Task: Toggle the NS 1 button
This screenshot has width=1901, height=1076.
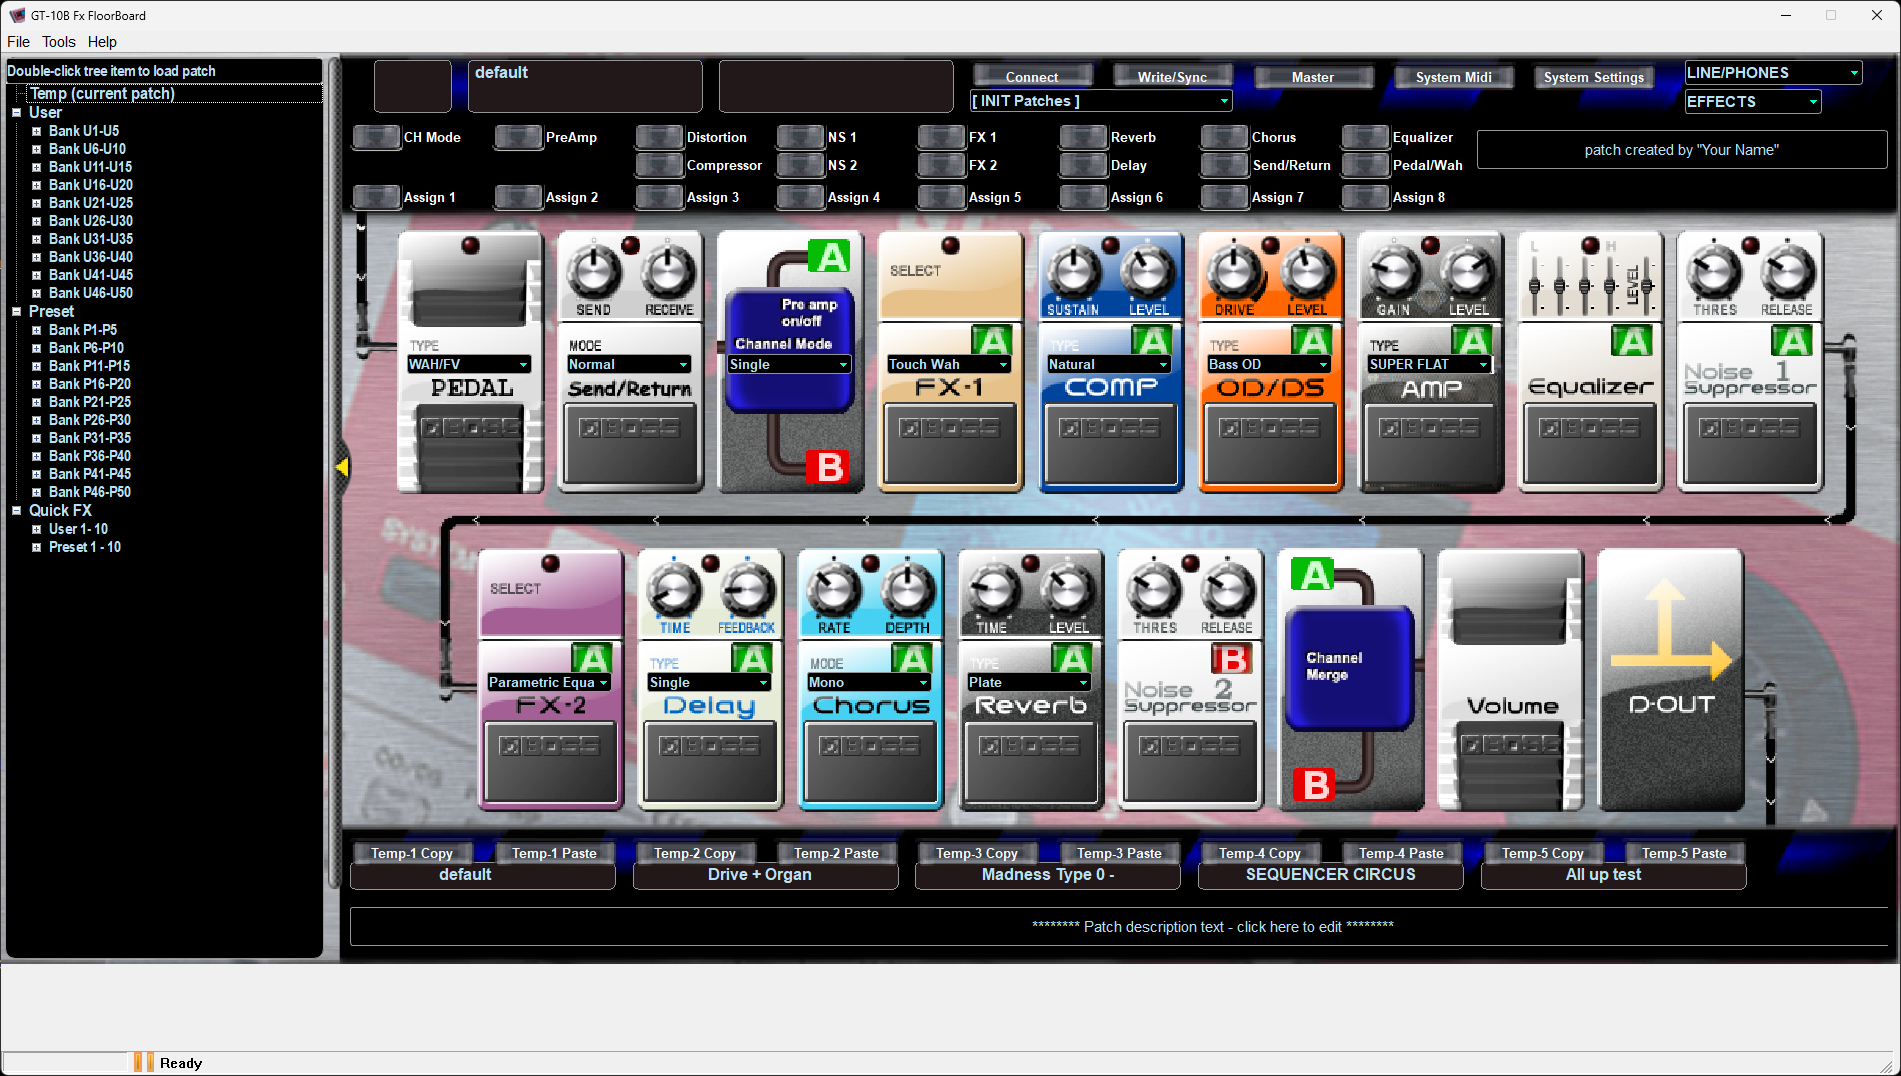Action: coord(800,137)
